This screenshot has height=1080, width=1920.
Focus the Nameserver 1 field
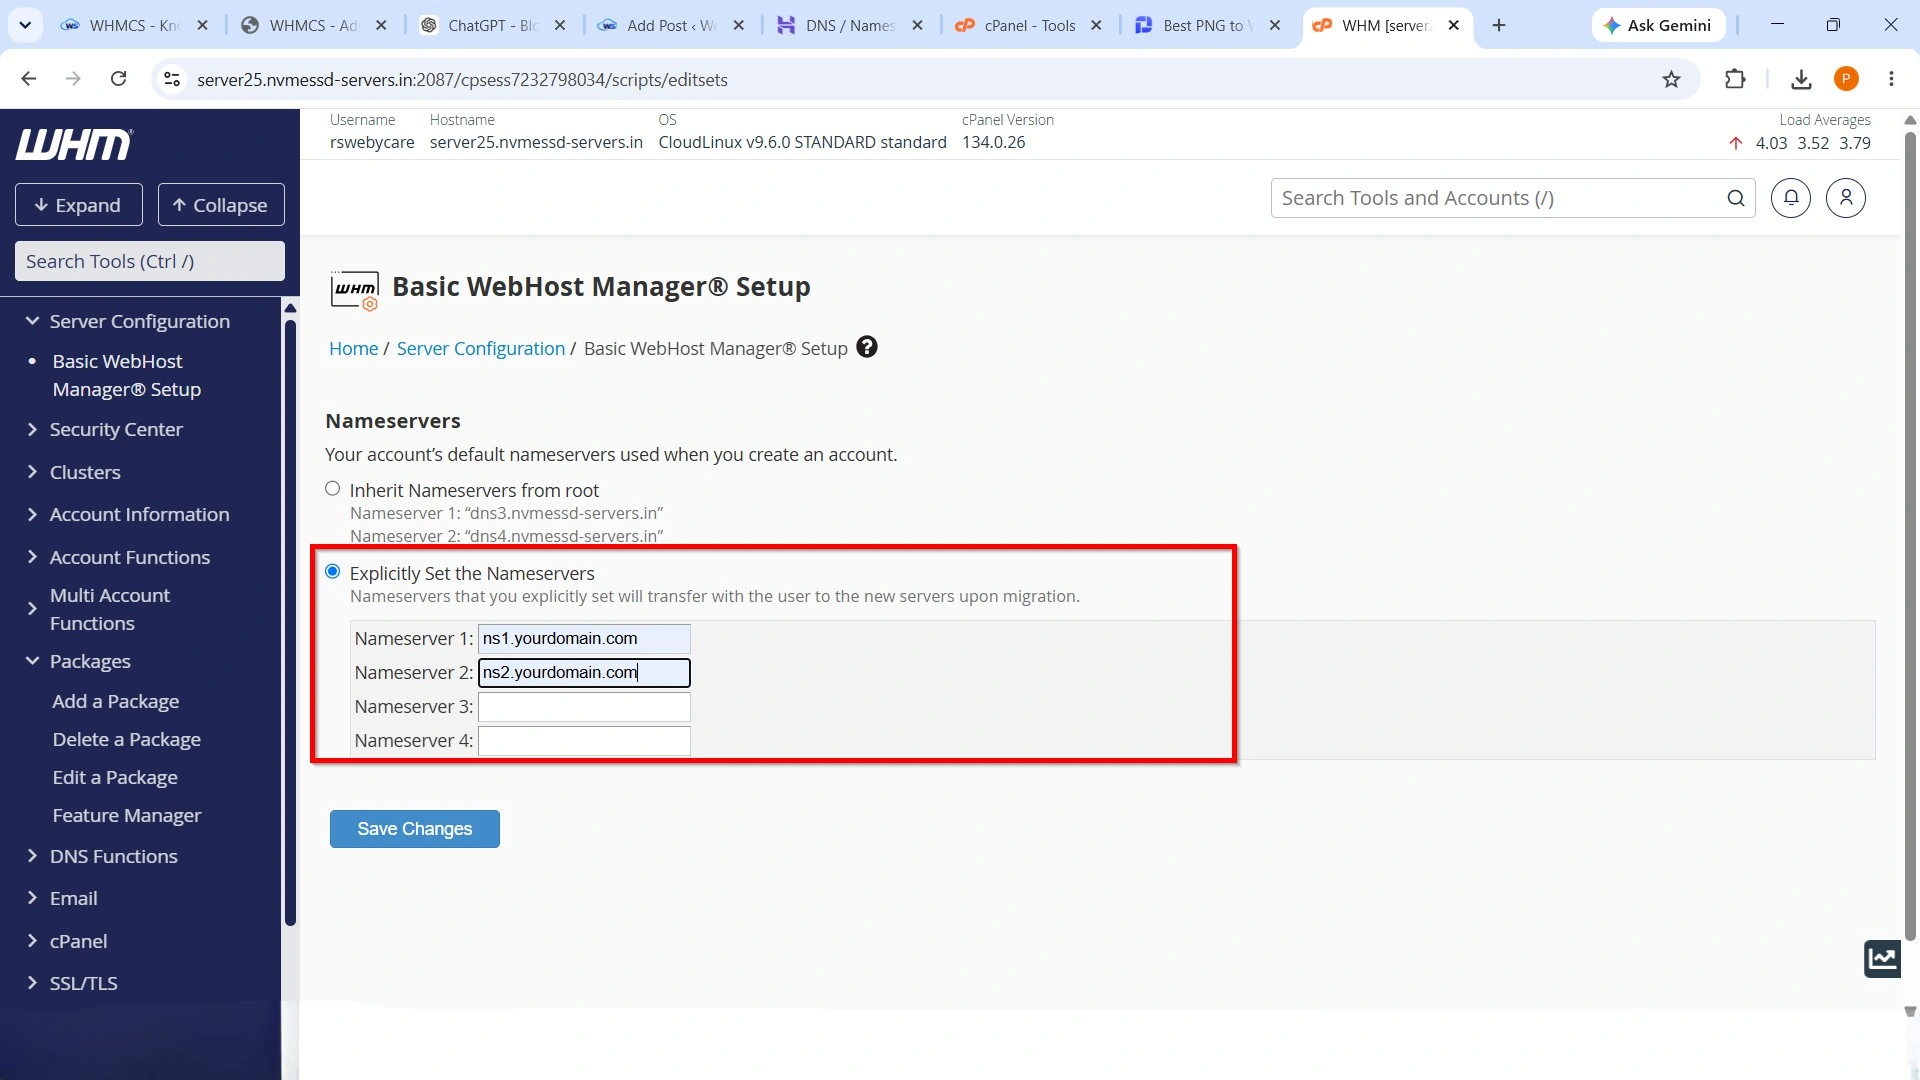(x=584, y=638)
